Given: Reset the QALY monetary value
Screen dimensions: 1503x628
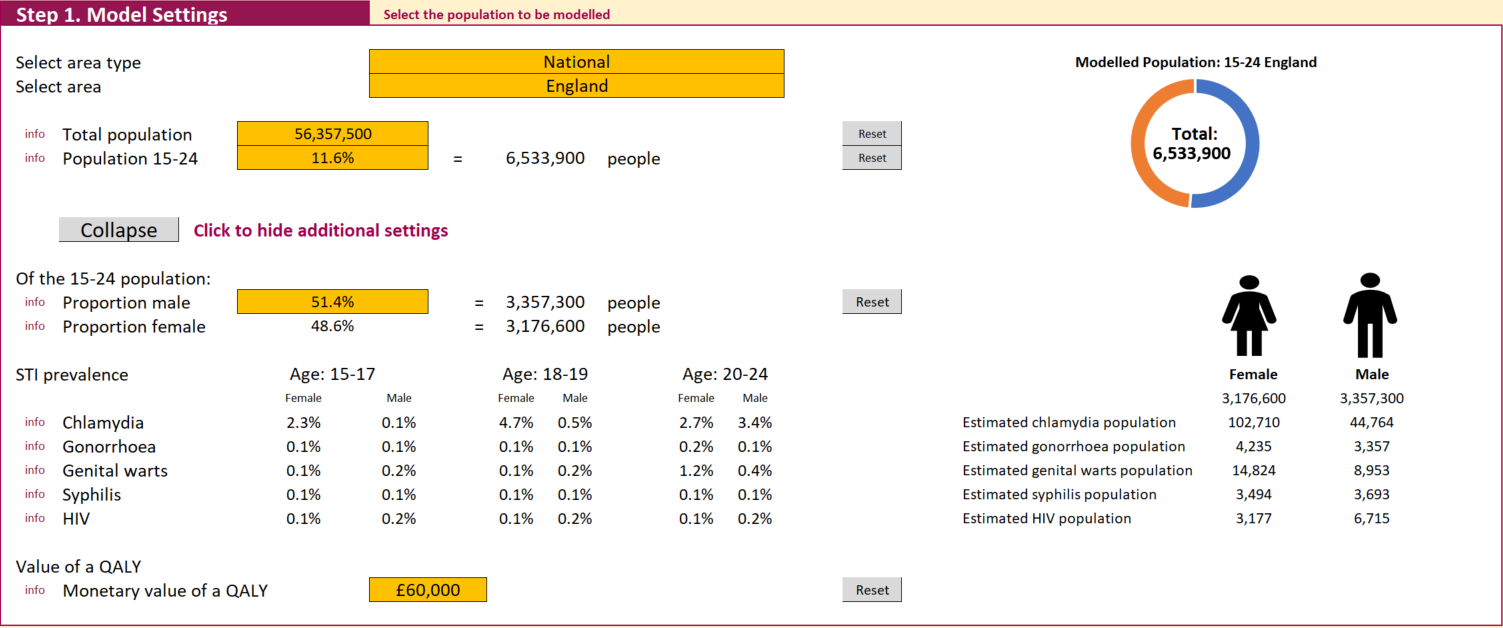Looking at the screenshot, I should point(872,590).
